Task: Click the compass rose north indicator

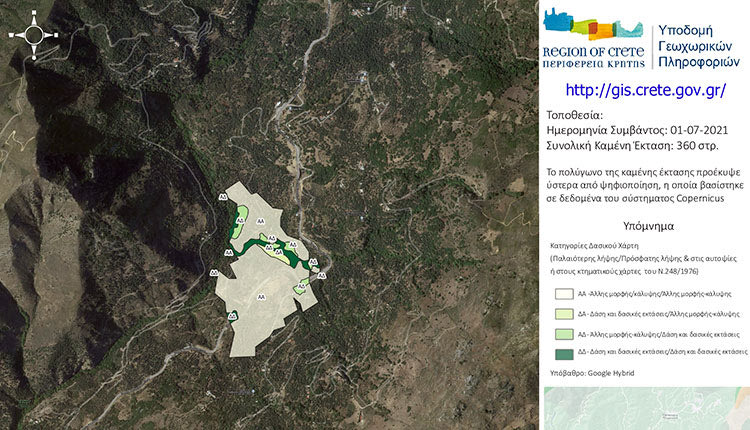Action: [34, 35]
